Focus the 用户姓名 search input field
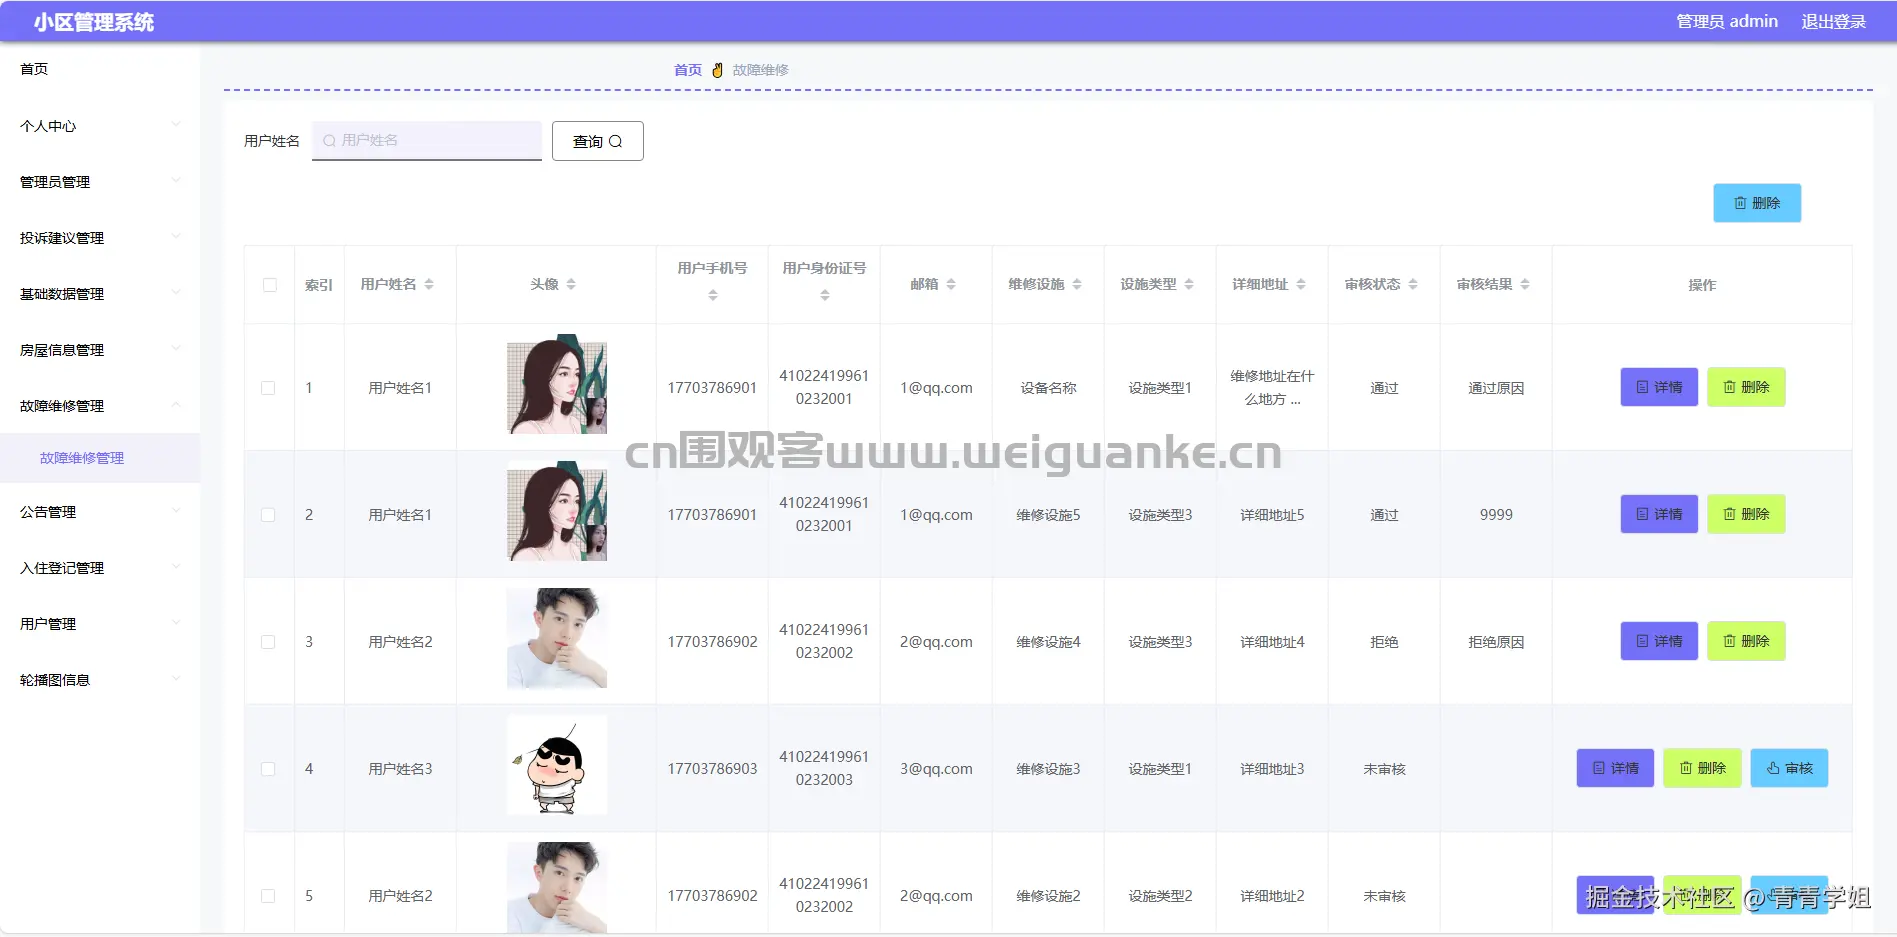 (x=427, y=141)
